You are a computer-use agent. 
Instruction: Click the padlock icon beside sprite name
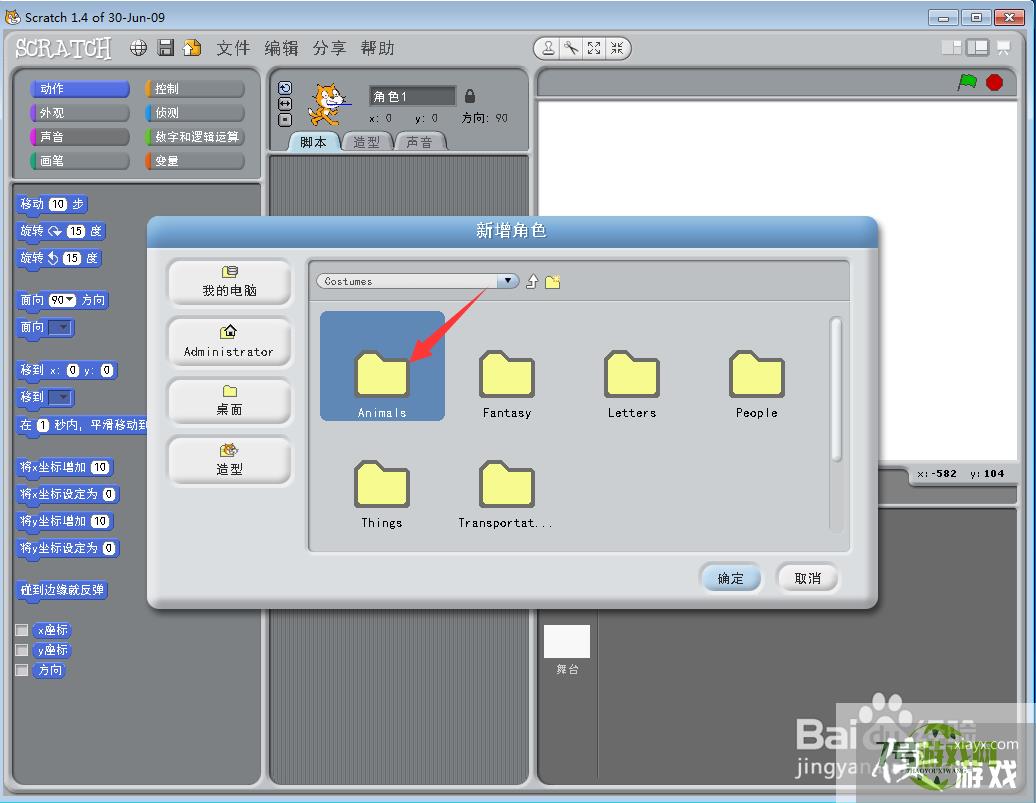click(x=470, y=96)
